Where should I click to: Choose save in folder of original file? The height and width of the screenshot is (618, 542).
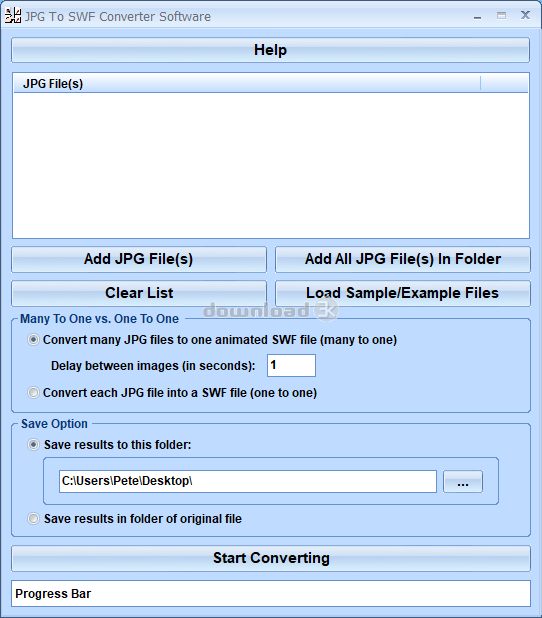(x=34, y=519)
